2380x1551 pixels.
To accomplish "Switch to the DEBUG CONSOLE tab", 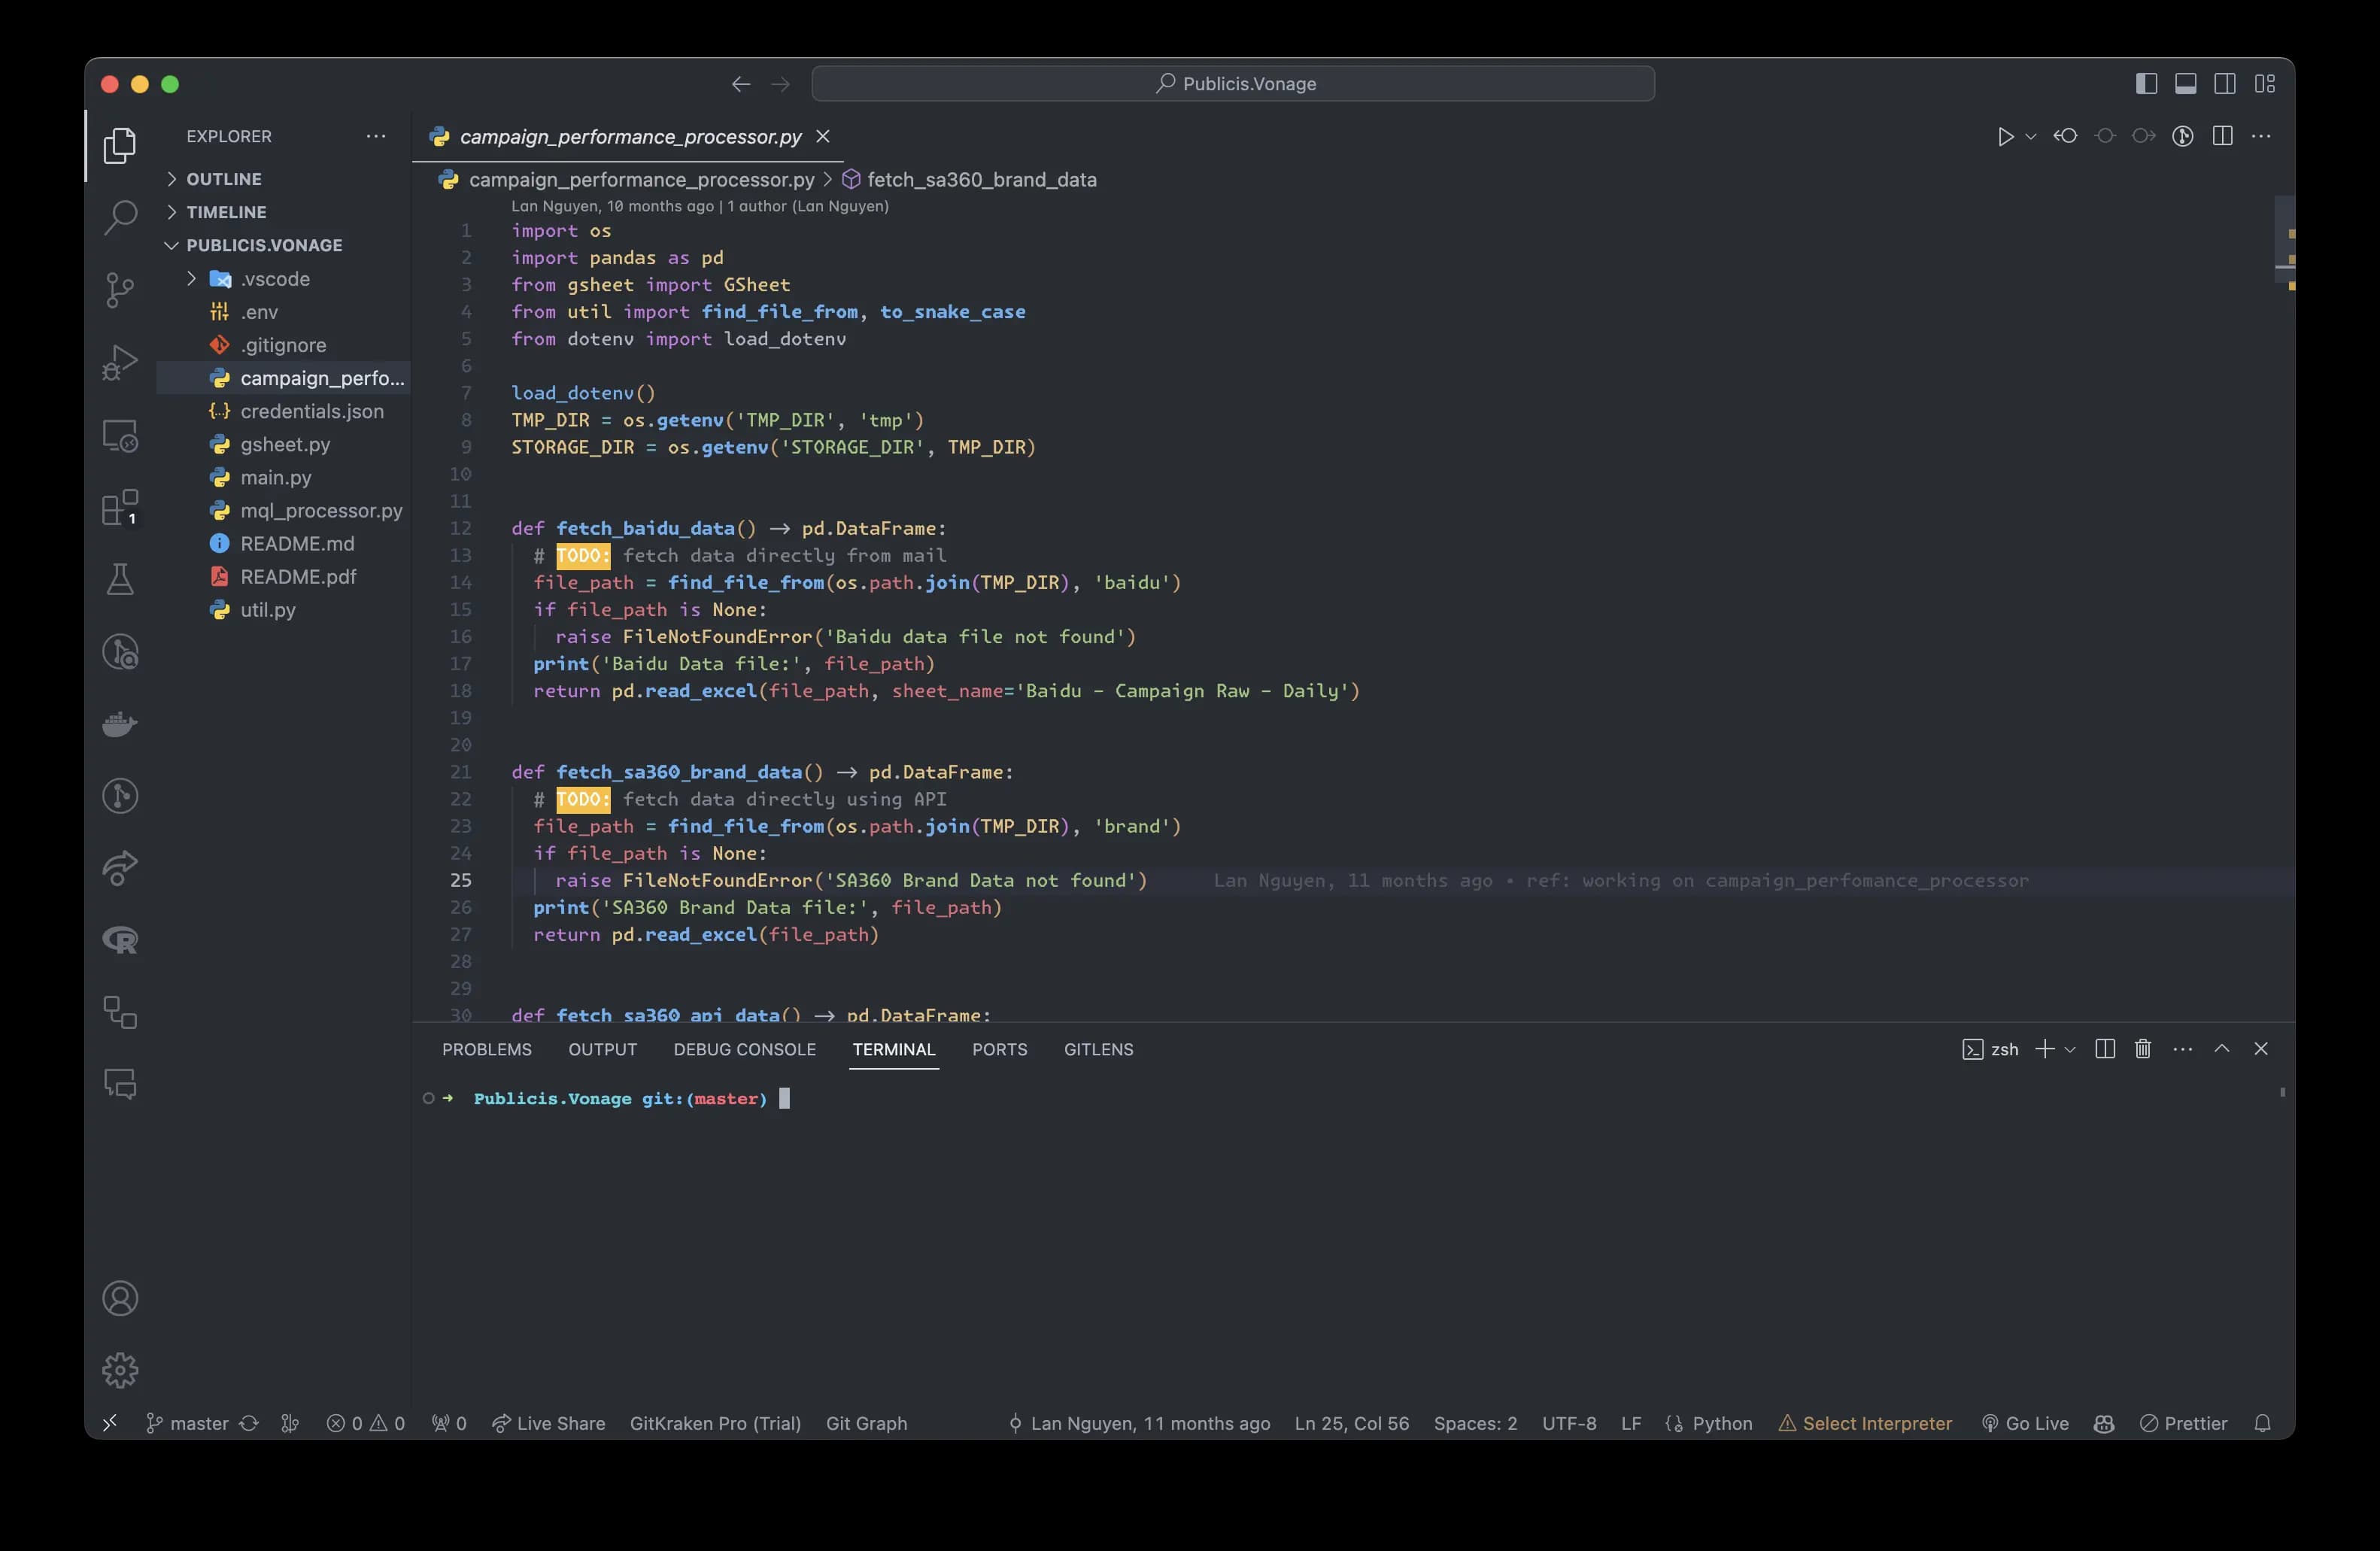I will click(745, 1049).
